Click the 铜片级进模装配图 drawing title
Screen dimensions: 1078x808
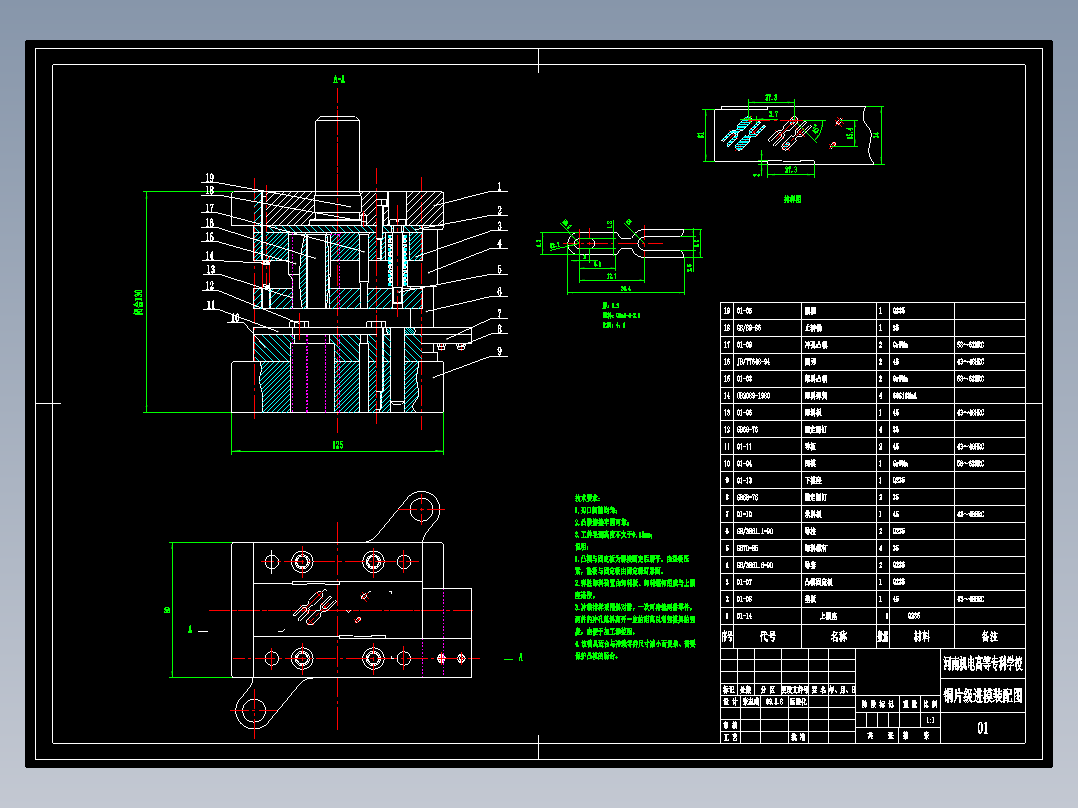coord(982,696)
